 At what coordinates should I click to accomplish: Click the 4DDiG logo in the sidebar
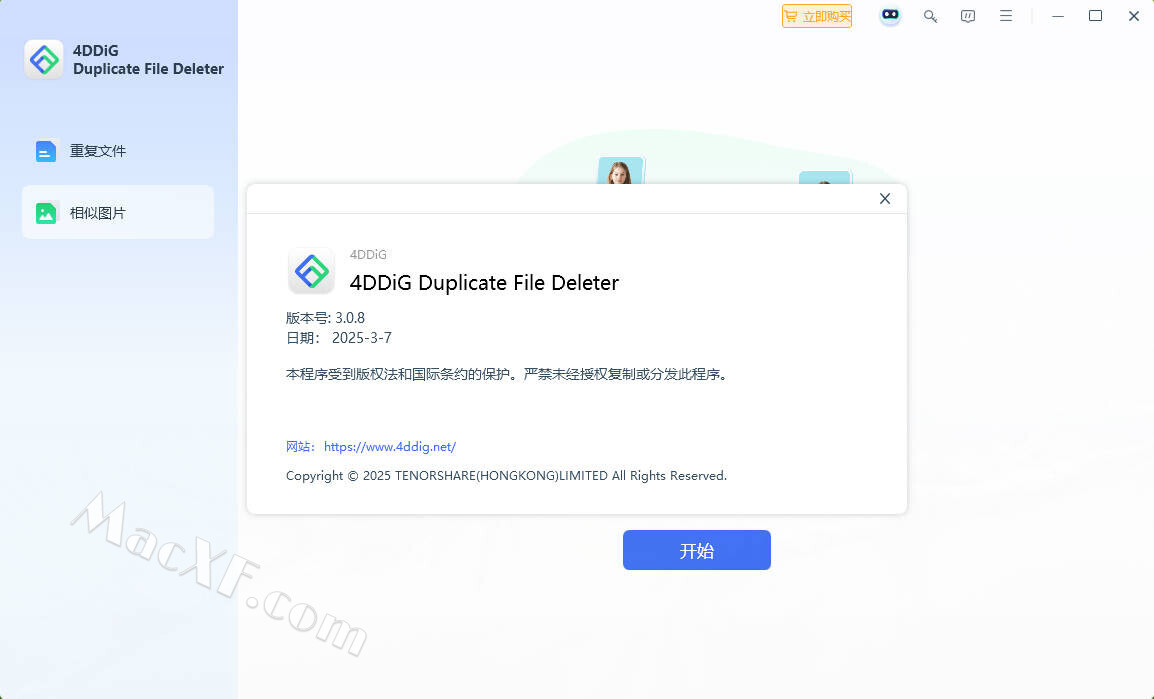pyautogui.click(x=43, y=60)
